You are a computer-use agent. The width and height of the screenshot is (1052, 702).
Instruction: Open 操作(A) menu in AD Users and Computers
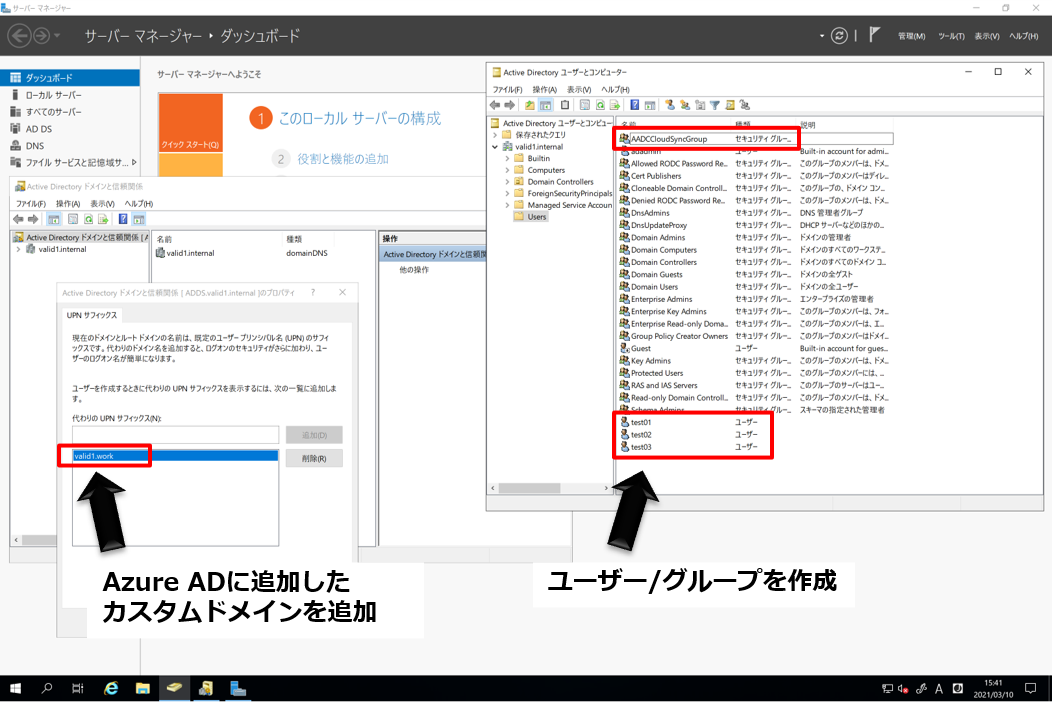[x=544, y=89]
